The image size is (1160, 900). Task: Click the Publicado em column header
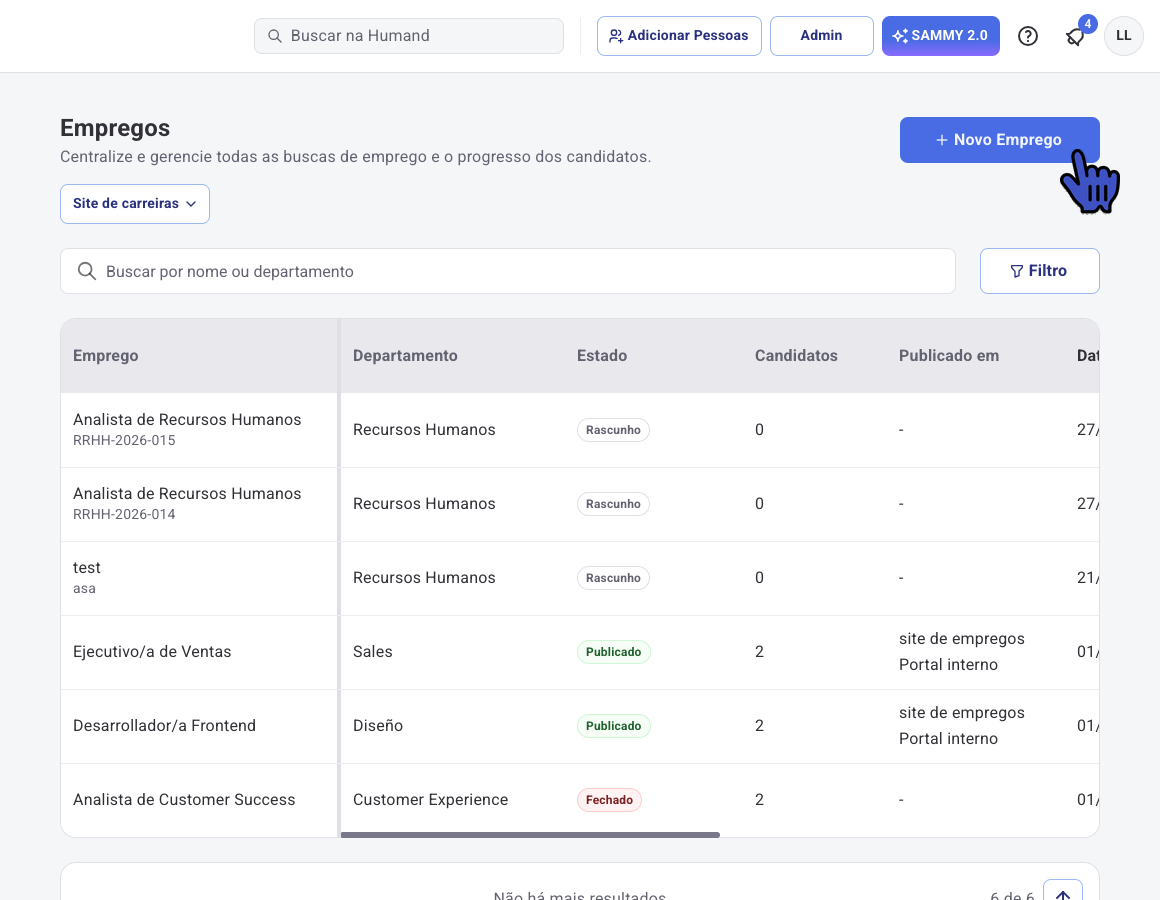(x=948, y=356)
